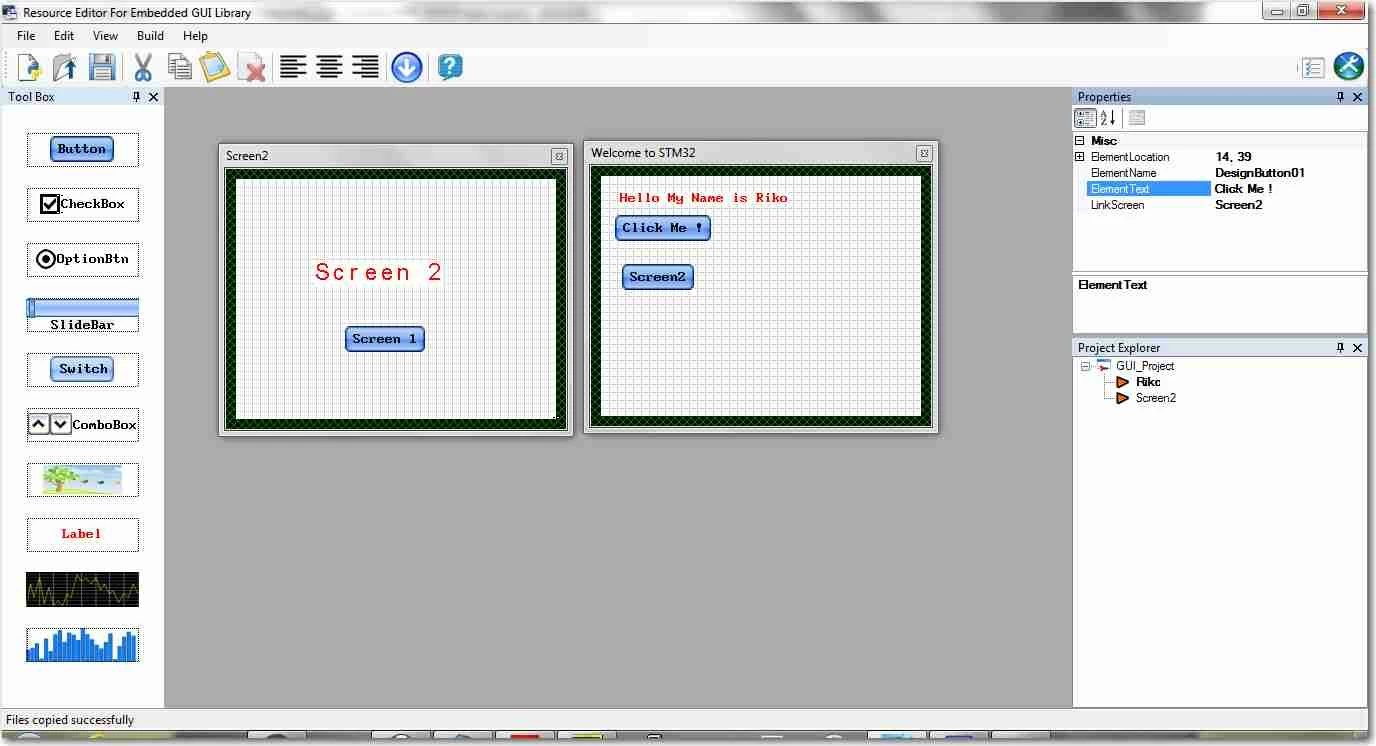Click the New file toolbar icon
This screenshot has height=746, width=1376.
(x=30, y=67)
